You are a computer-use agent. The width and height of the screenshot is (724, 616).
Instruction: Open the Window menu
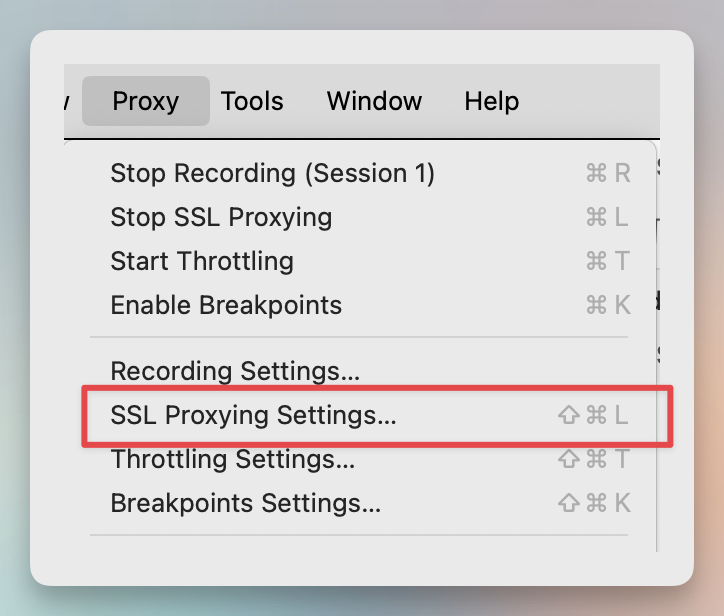(x=374, y=101)
